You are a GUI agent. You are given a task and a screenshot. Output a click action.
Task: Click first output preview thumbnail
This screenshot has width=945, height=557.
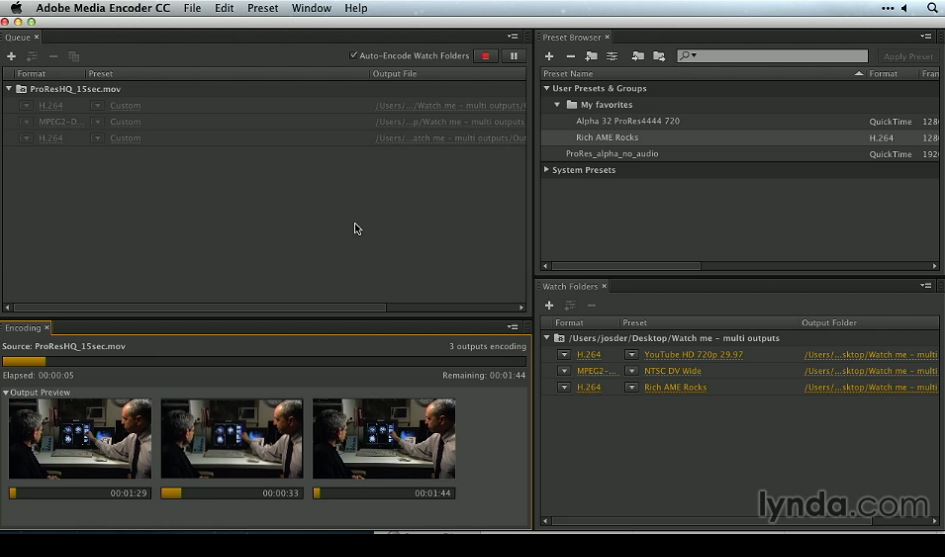point(80,439)
